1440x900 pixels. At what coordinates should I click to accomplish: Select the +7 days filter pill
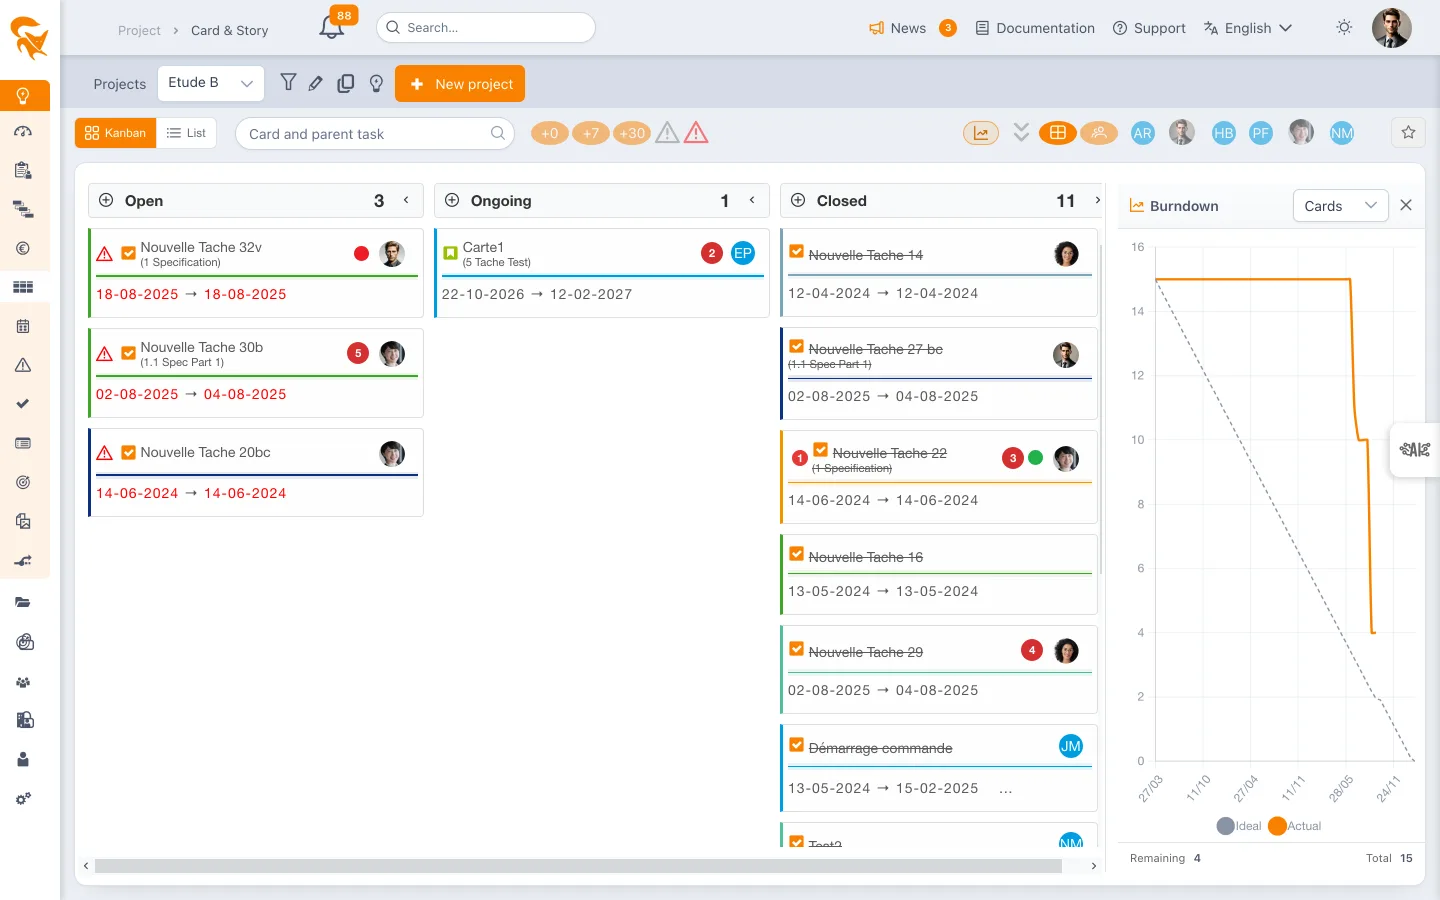(x=591, y=133)
